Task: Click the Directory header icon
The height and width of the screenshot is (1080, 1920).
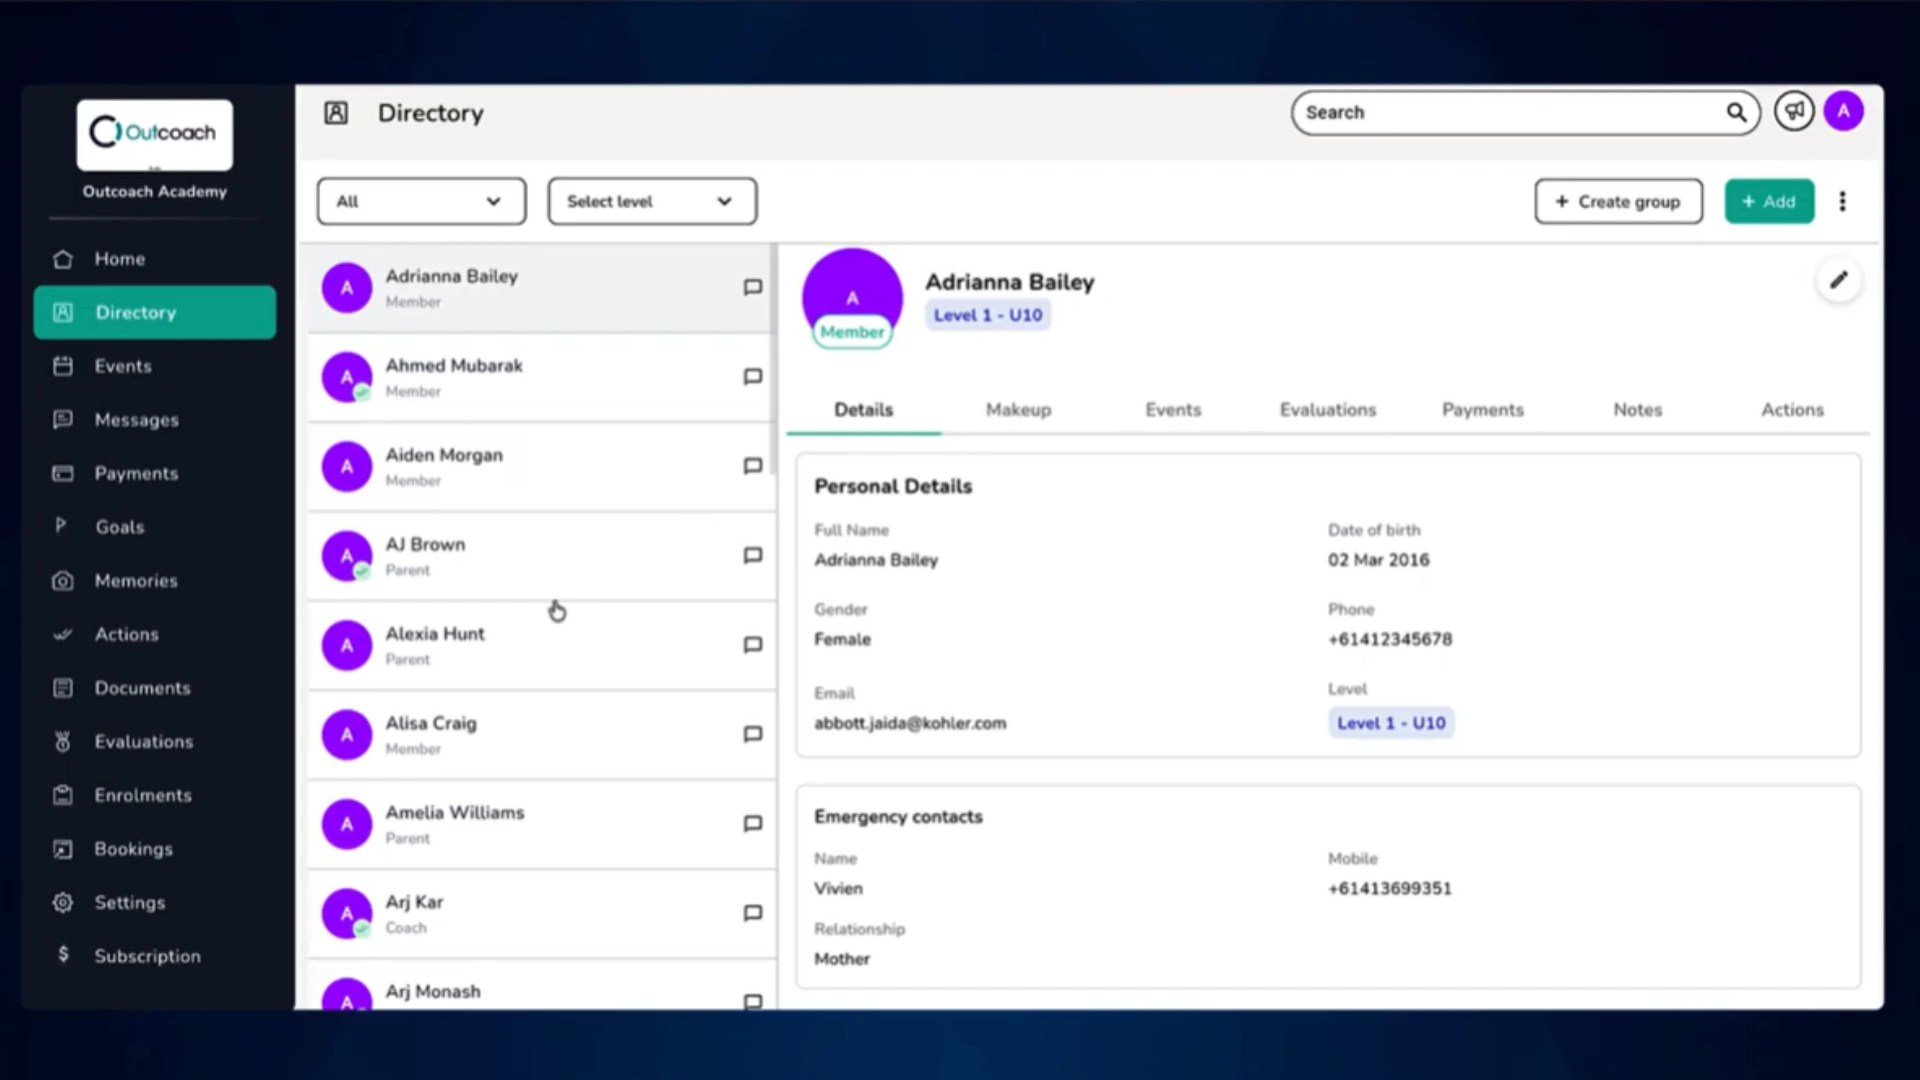Action: 336,113
